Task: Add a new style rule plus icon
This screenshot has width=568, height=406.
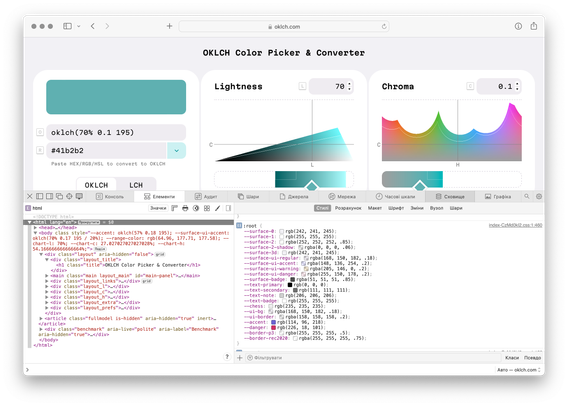Action: tap(239, 358)
